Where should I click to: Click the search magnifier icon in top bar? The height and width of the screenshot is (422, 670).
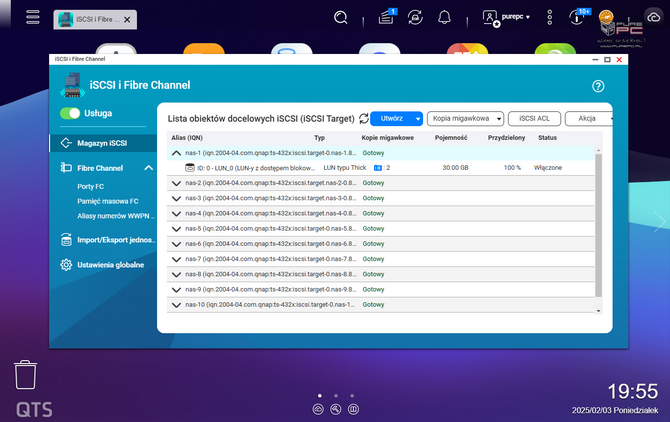pos(341,18)
